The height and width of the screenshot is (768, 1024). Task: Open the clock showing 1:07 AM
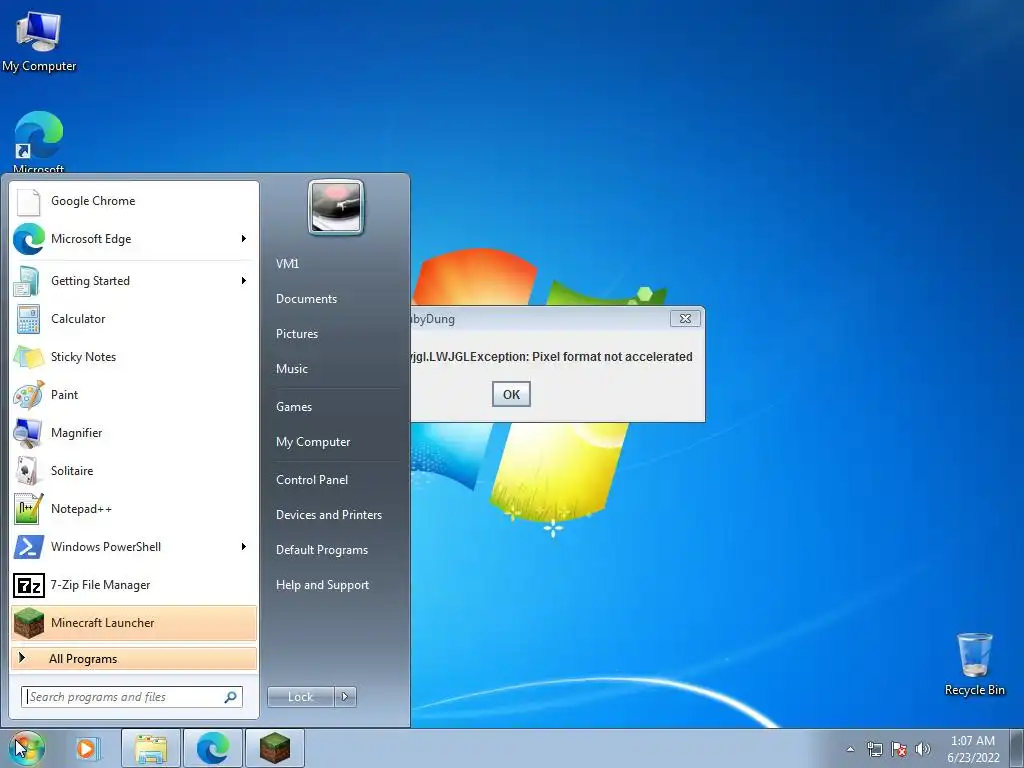click(973, 748)
